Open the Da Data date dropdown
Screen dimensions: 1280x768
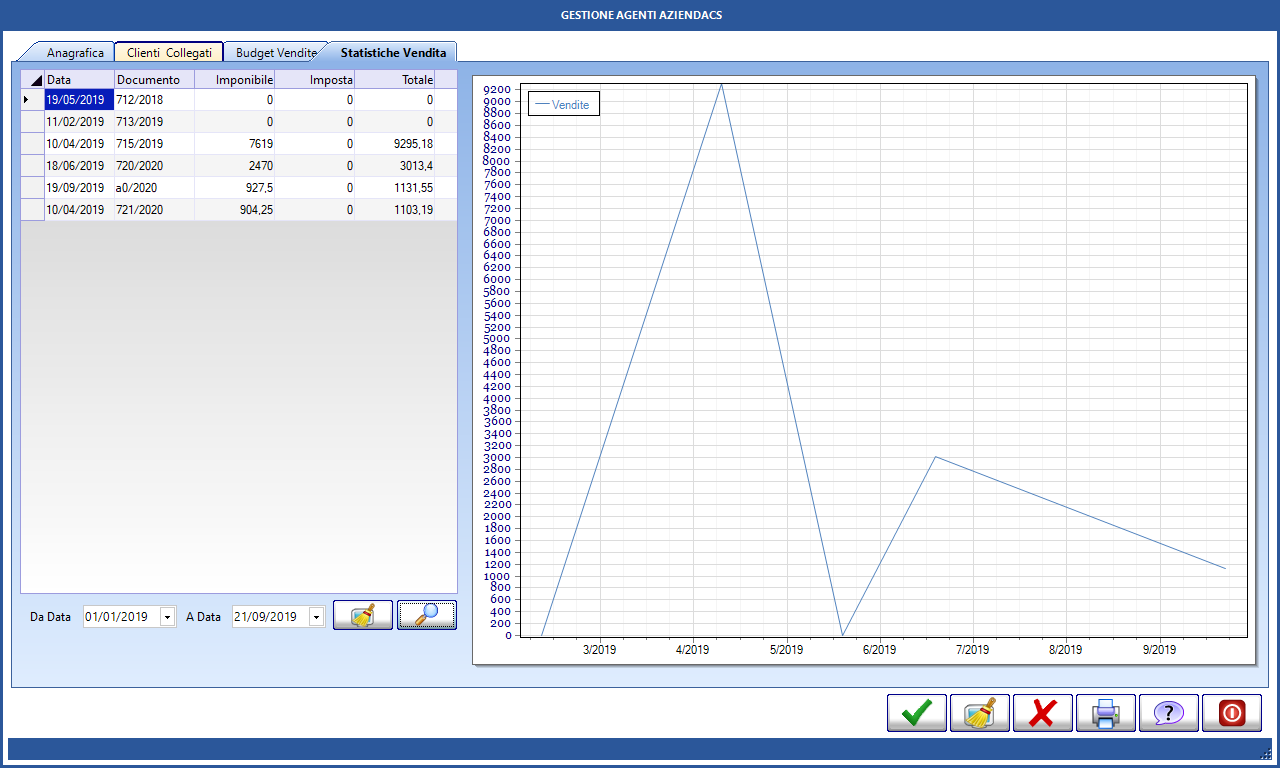click(167, 617)
